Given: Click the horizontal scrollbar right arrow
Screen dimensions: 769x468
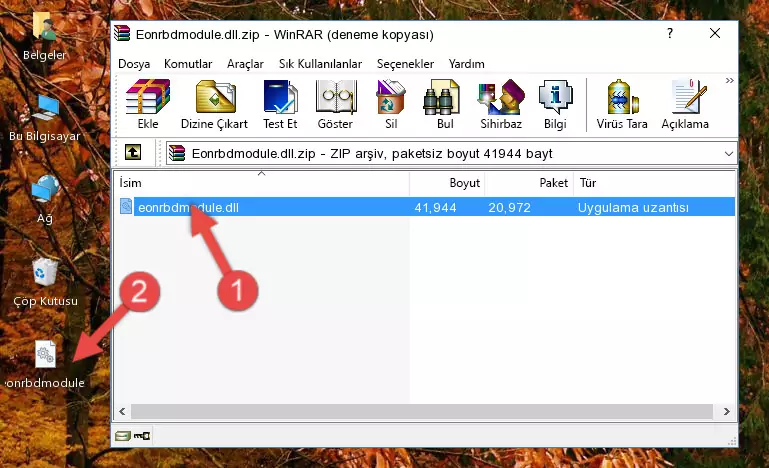Looking at the screenshot, I should (x=727, y=412).
